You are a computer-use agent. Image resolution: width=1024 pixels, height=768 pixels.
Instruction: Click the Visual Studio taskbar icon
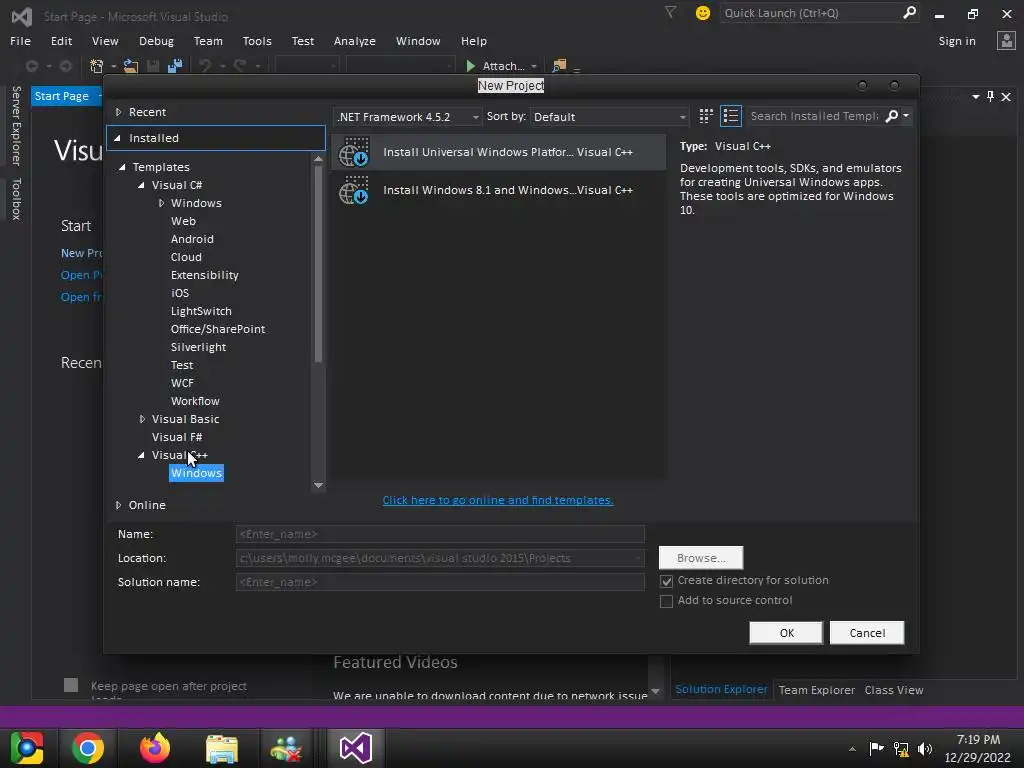(x=356, y=748)
